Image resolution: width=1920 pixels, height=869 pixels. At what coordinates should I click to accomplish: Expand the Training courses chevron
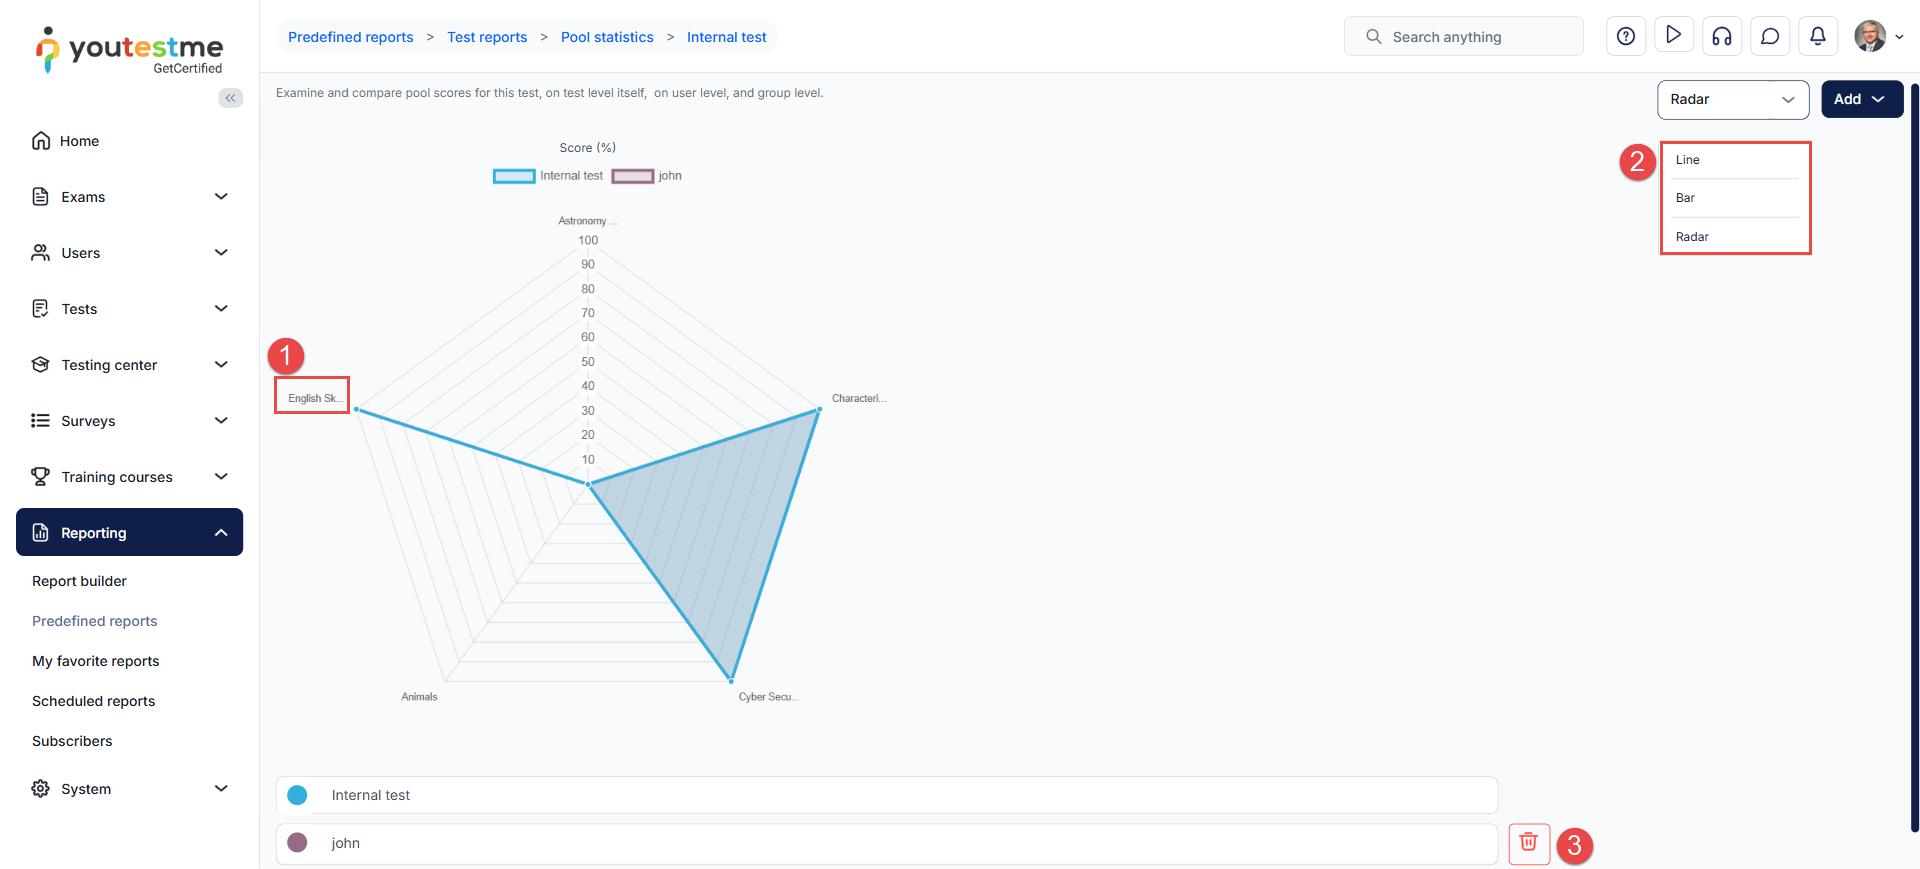[221, 477]
